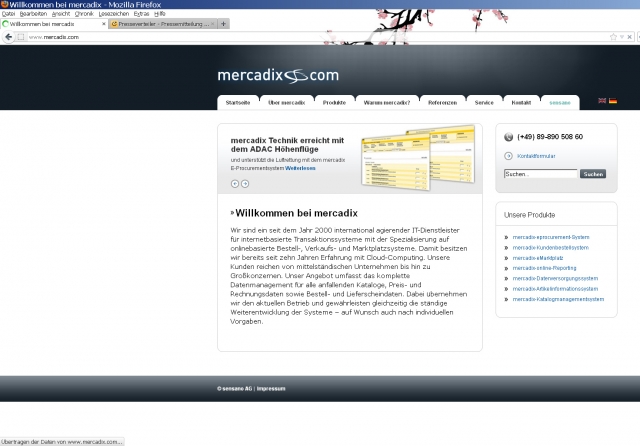Stop loading with the X button in address bar
Image resolution: width=640 pixels, height=446 pixels.
click(x=629, y=37)
